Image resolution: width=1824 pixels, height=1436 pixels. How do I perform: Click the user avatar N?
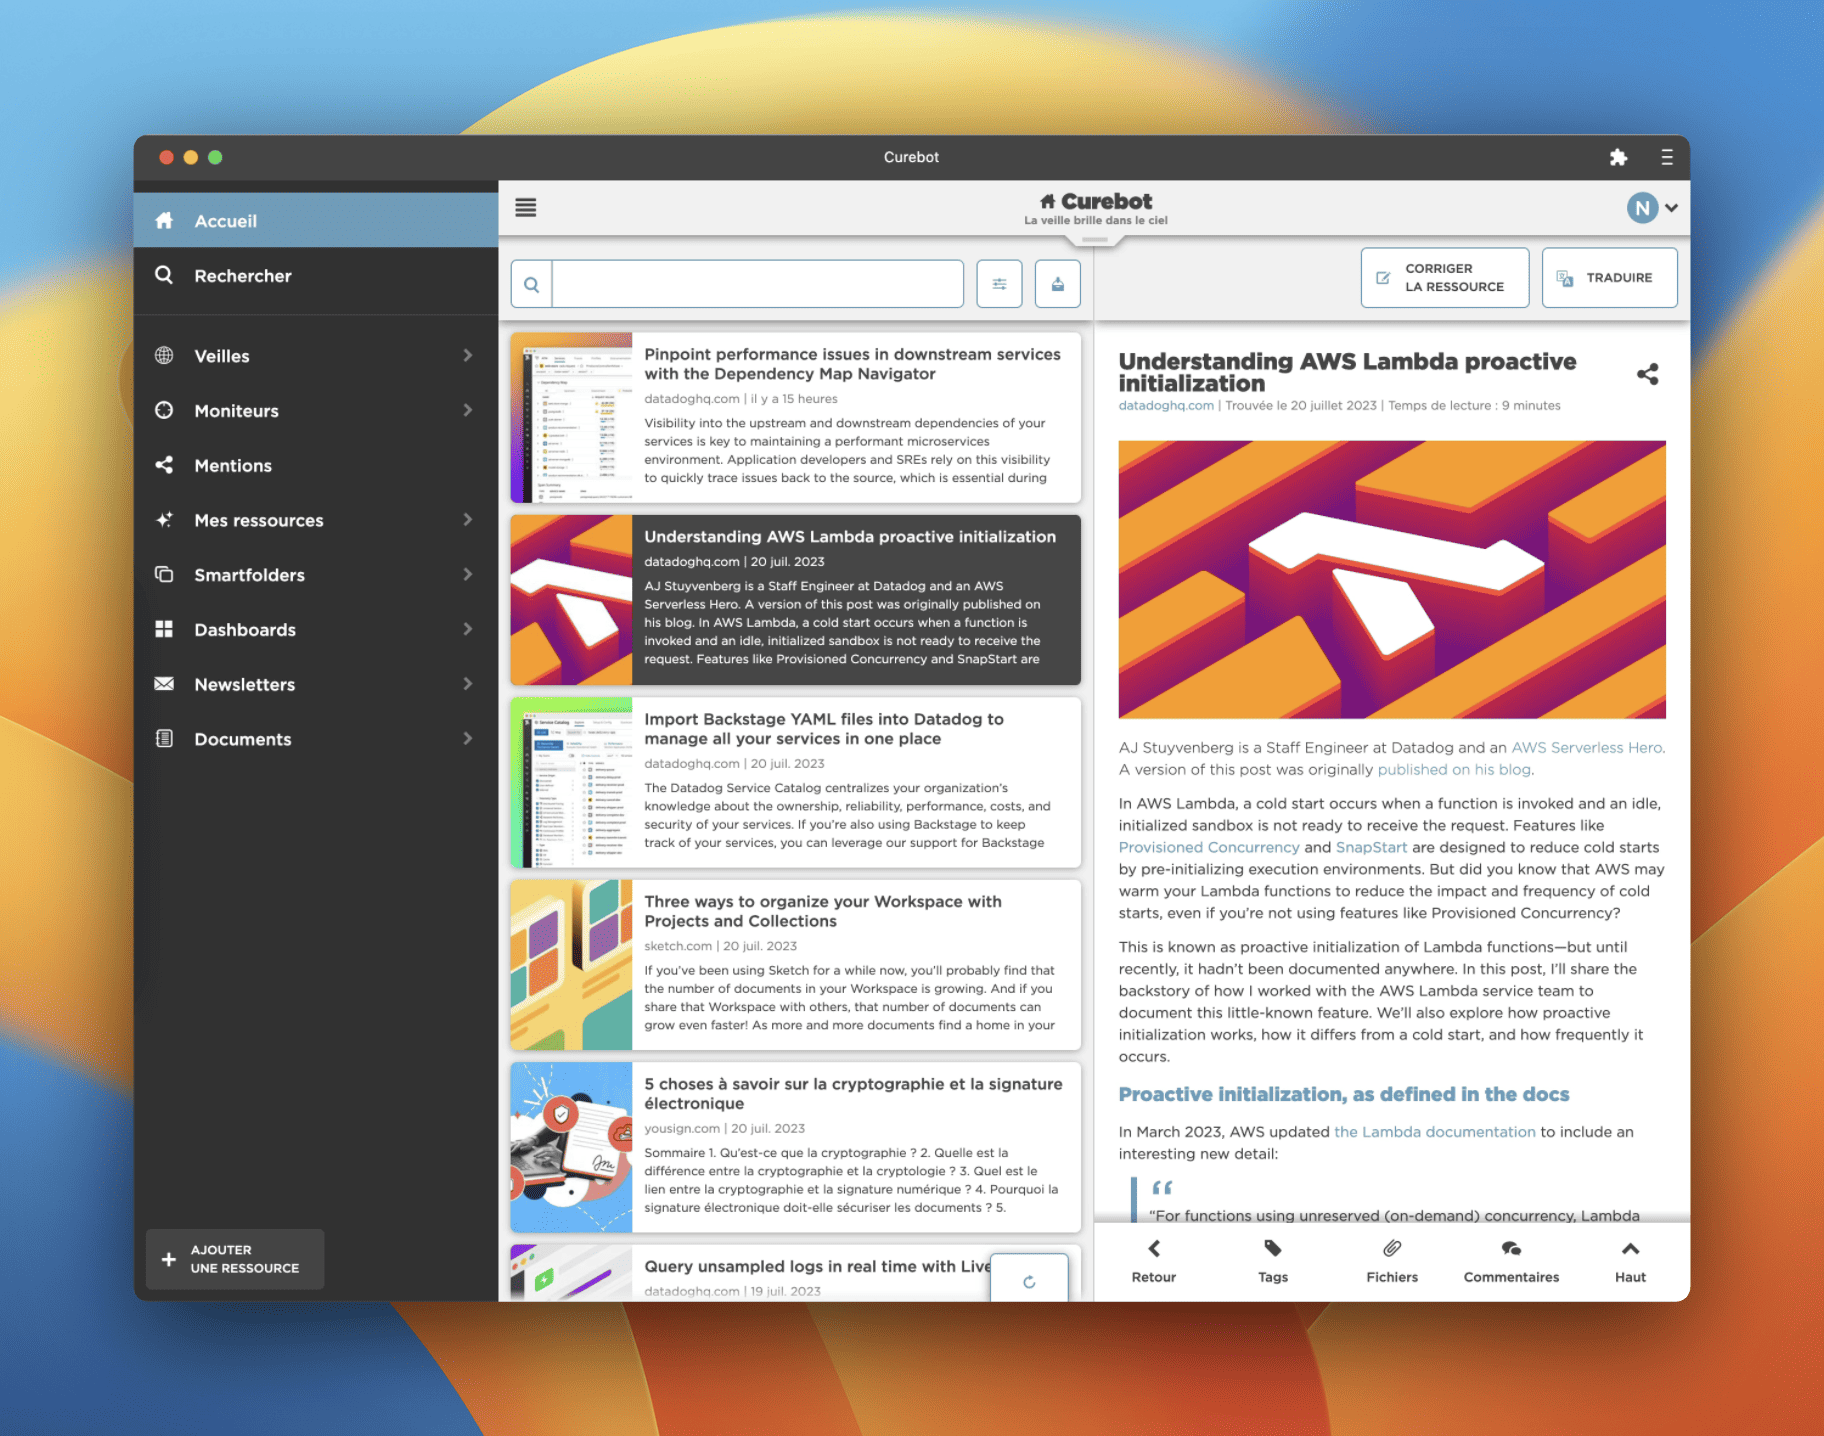1642,207
